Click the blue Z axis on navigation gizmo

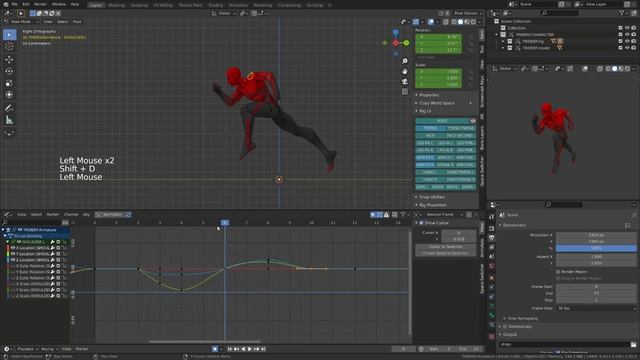pos(396,32)
